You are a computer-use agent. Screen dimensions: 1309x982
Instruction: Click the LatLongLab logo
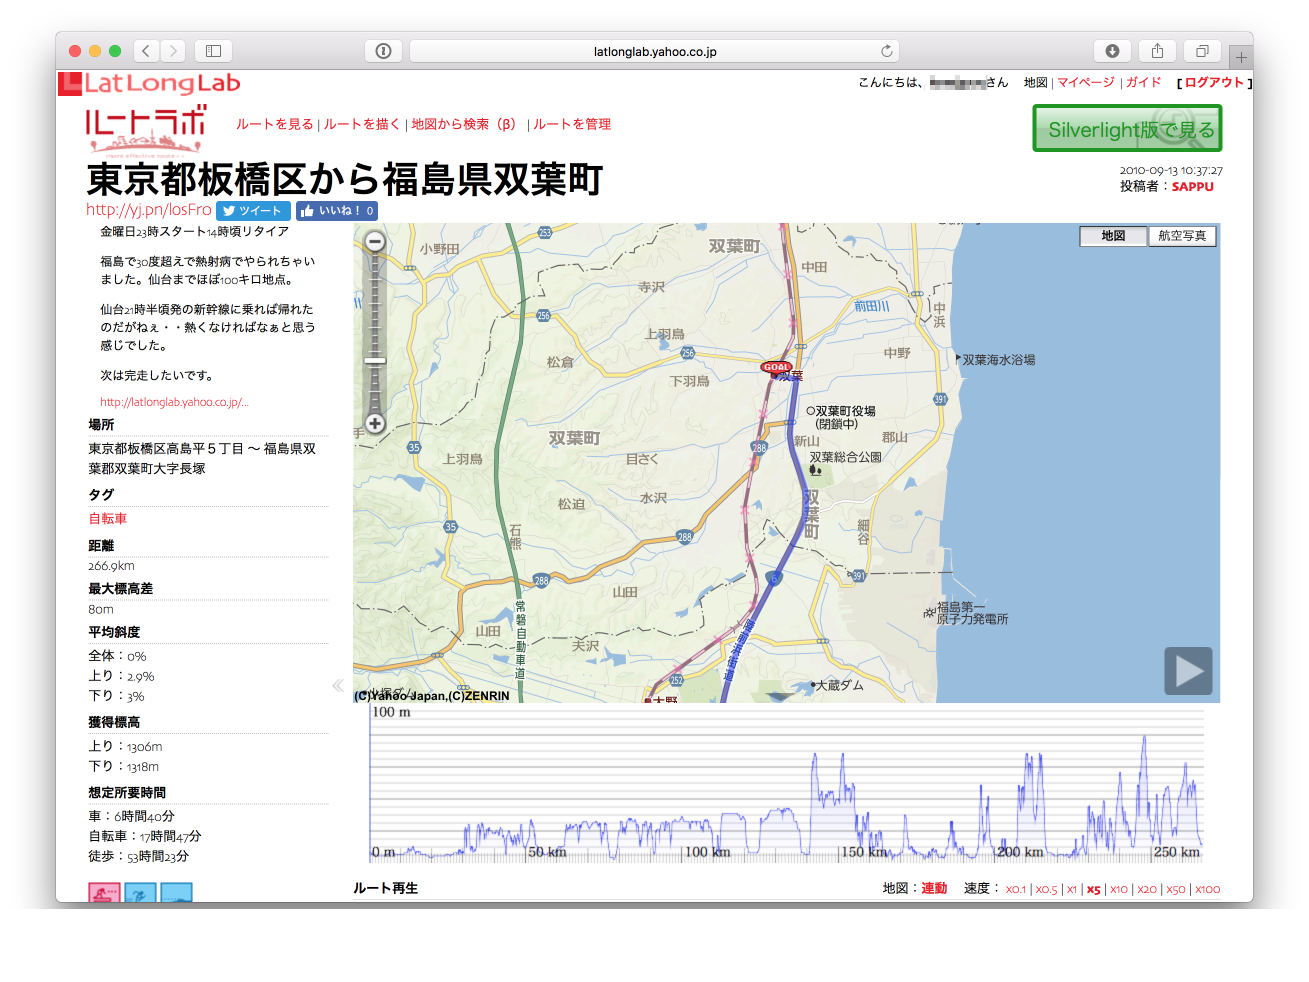(x=150, y=84)
